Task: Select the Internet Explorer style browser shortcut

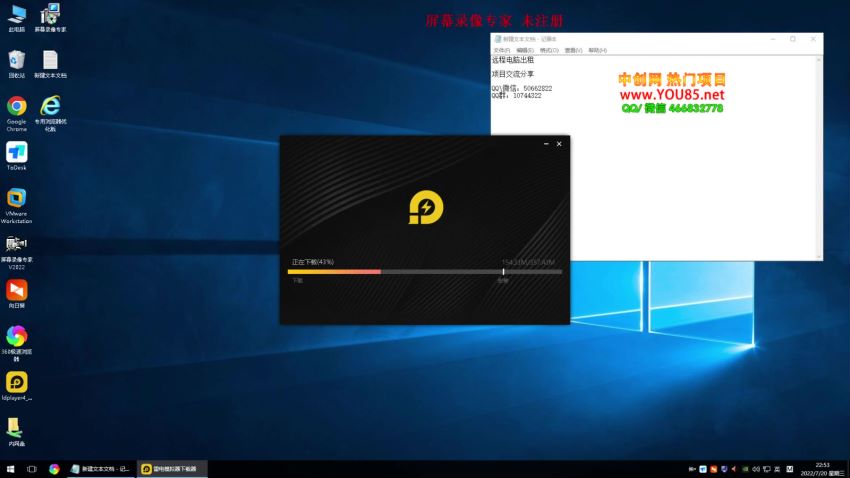Action: (50, 113)
